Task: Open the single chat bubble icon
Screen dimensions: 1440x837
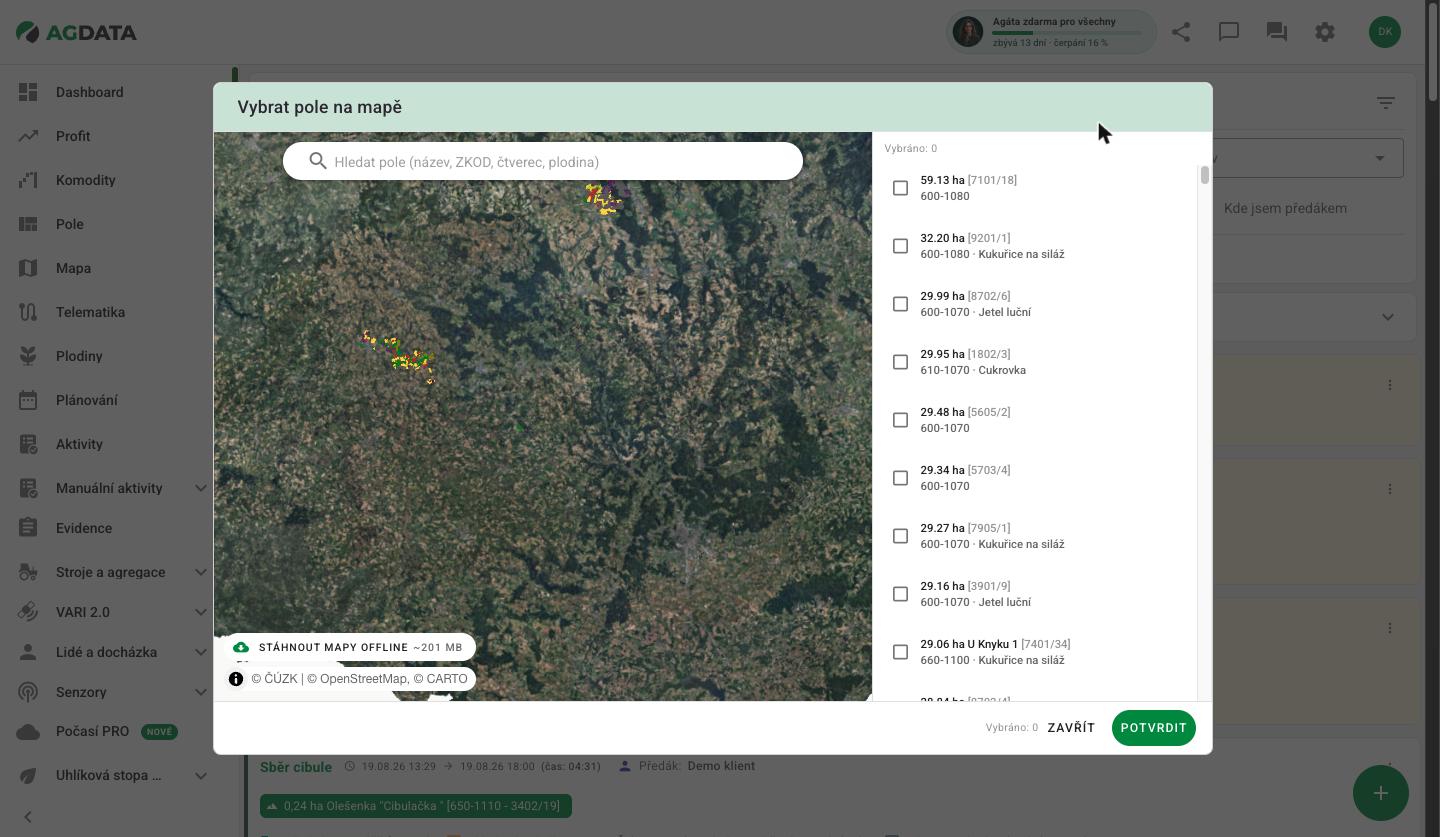Action: [1229, 32]
